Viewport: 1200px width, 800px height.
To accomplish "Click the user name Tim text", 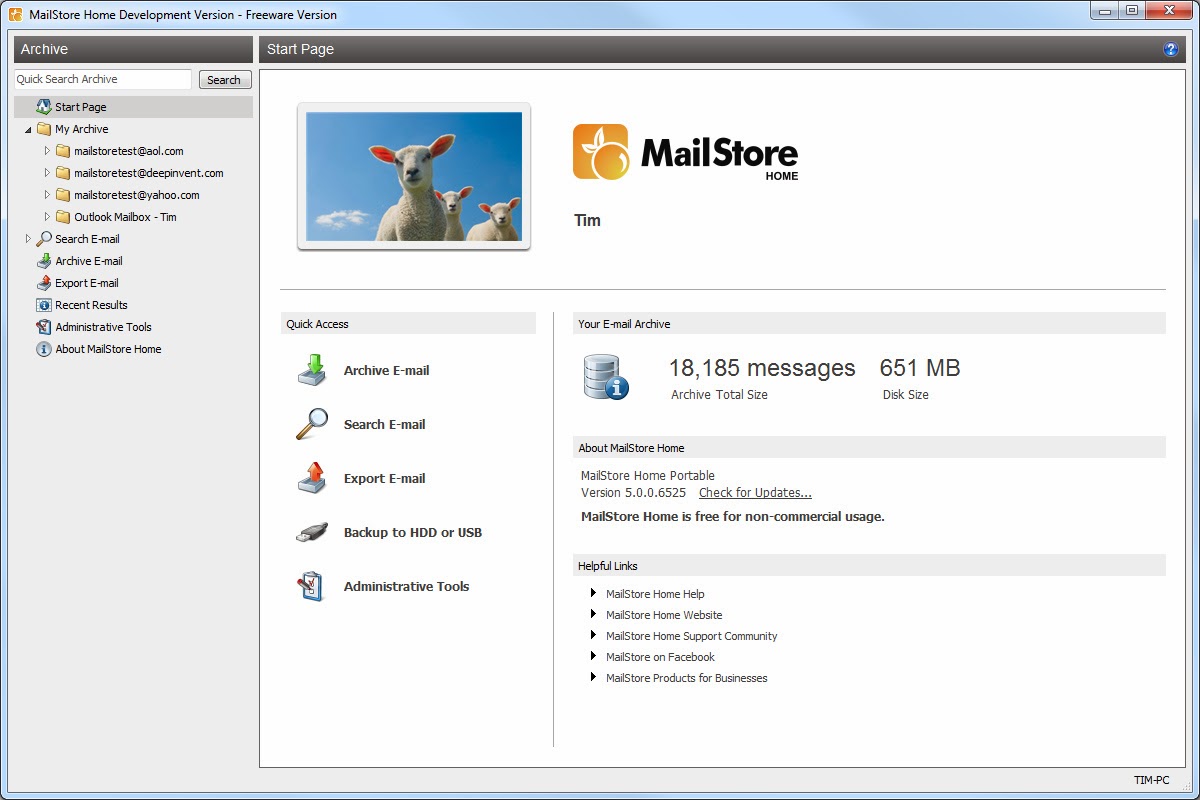I will pyautogui.click(x=587, y=220).
